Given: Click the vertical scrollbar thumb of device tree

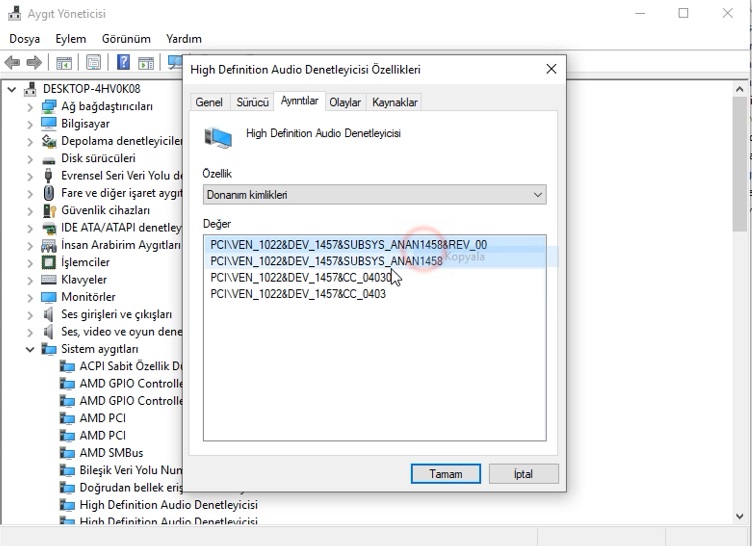Looking at the screenshot, I should coord(739,164).
